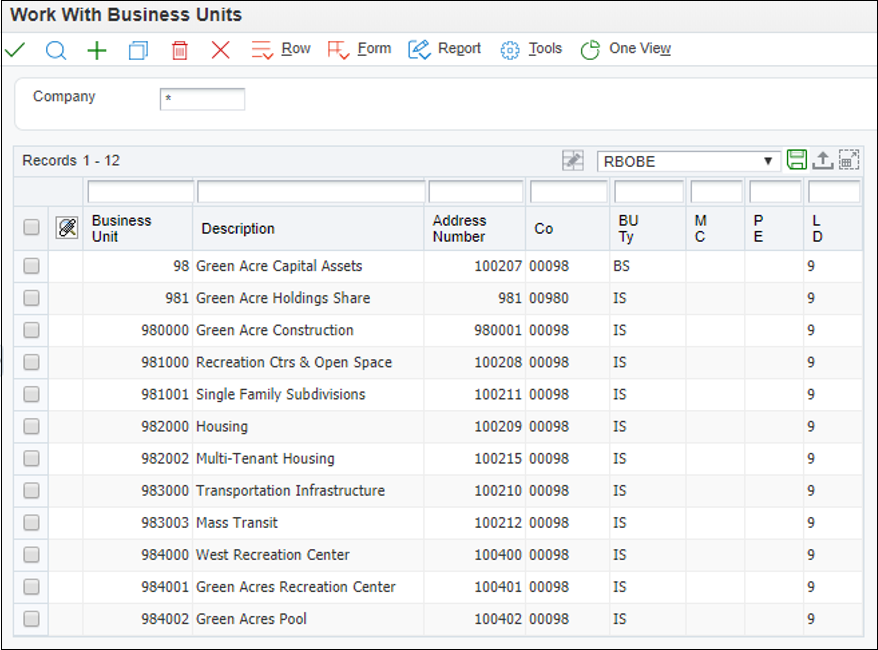Click the green checkmark Select button
The height and width of the screenshot is (650, 878).
click(16, 48)
